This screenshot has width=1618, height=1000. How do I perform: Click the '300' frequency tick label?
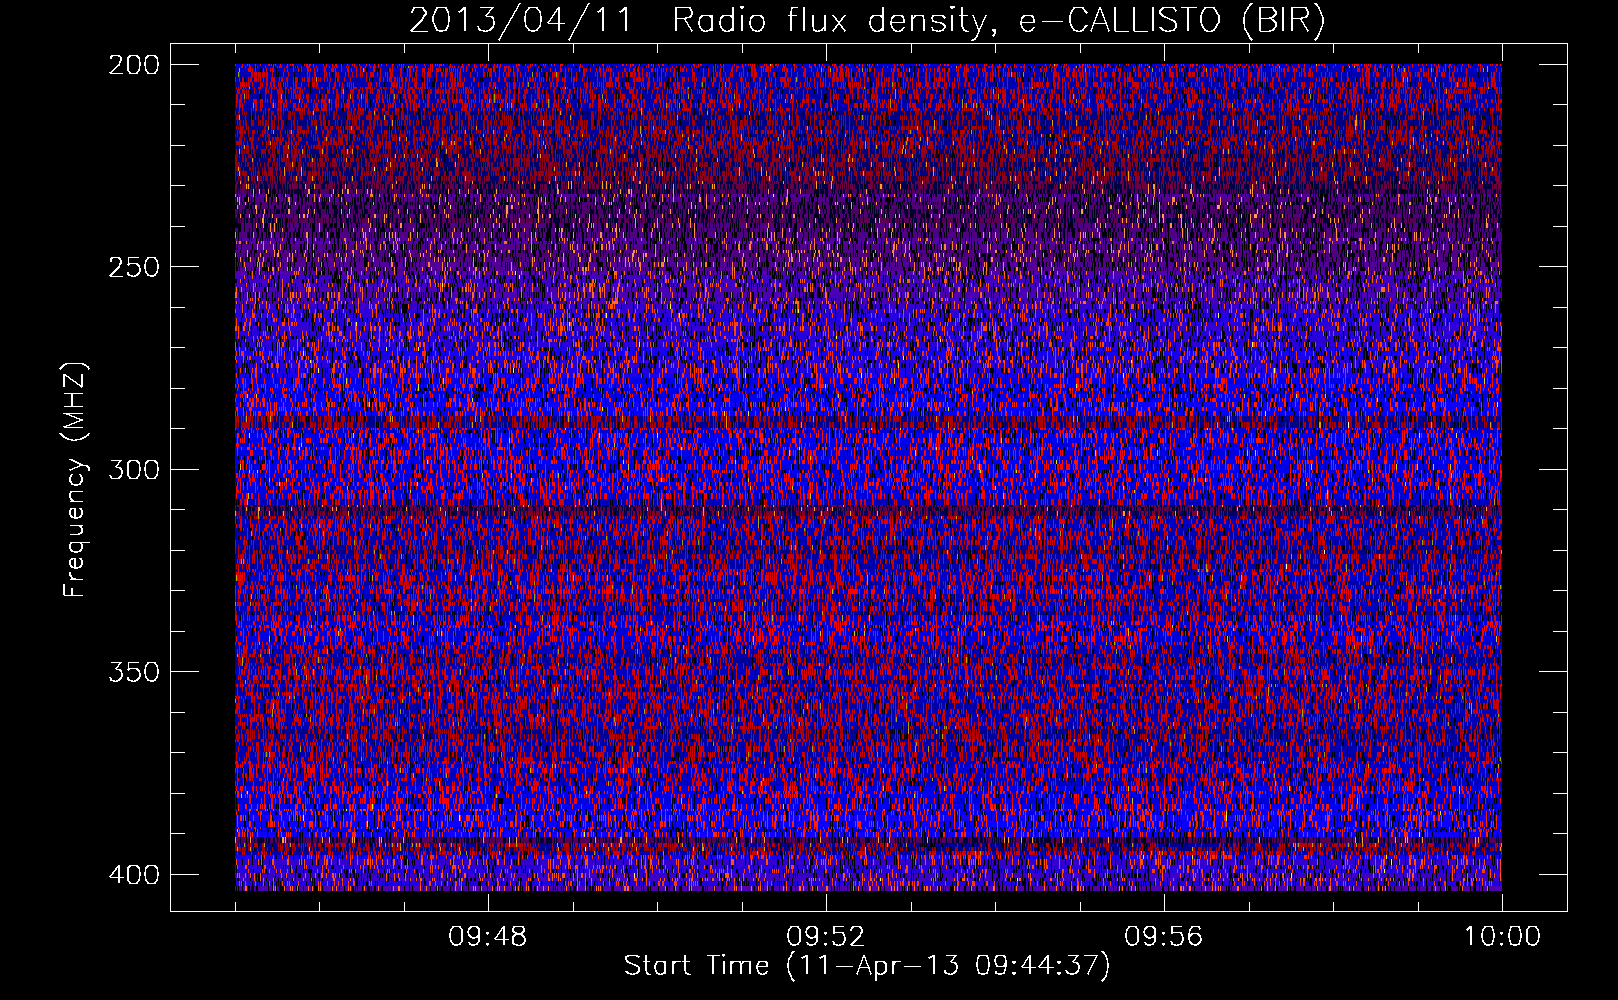(x=133, y=469)
